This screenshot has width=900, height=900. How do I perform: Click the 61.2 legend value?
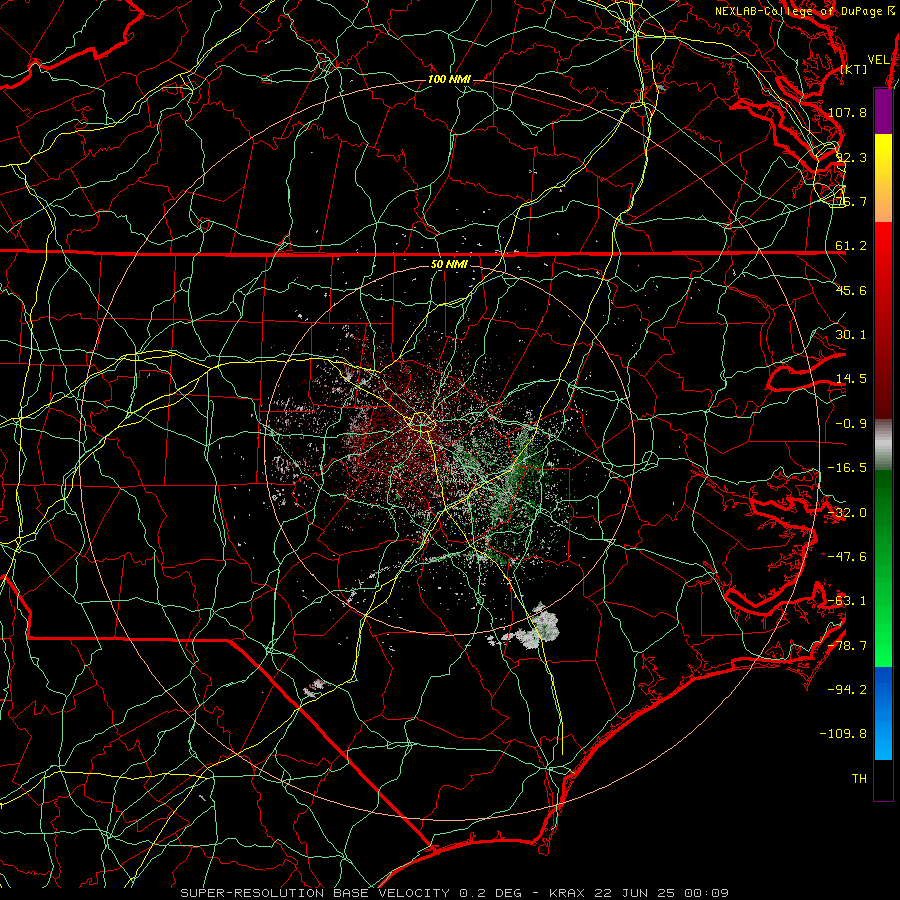point(851,246)
